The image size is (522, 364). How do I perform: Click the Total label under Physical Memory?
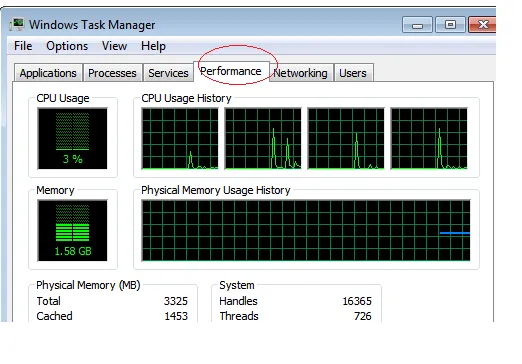(49, 301)
